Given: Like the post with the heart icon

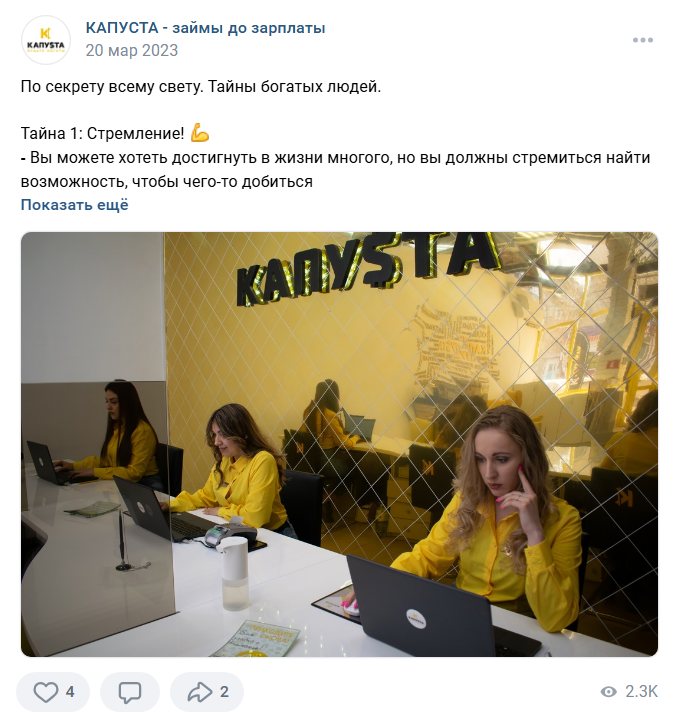Looking at the screenshot, I should click(46, 692).
